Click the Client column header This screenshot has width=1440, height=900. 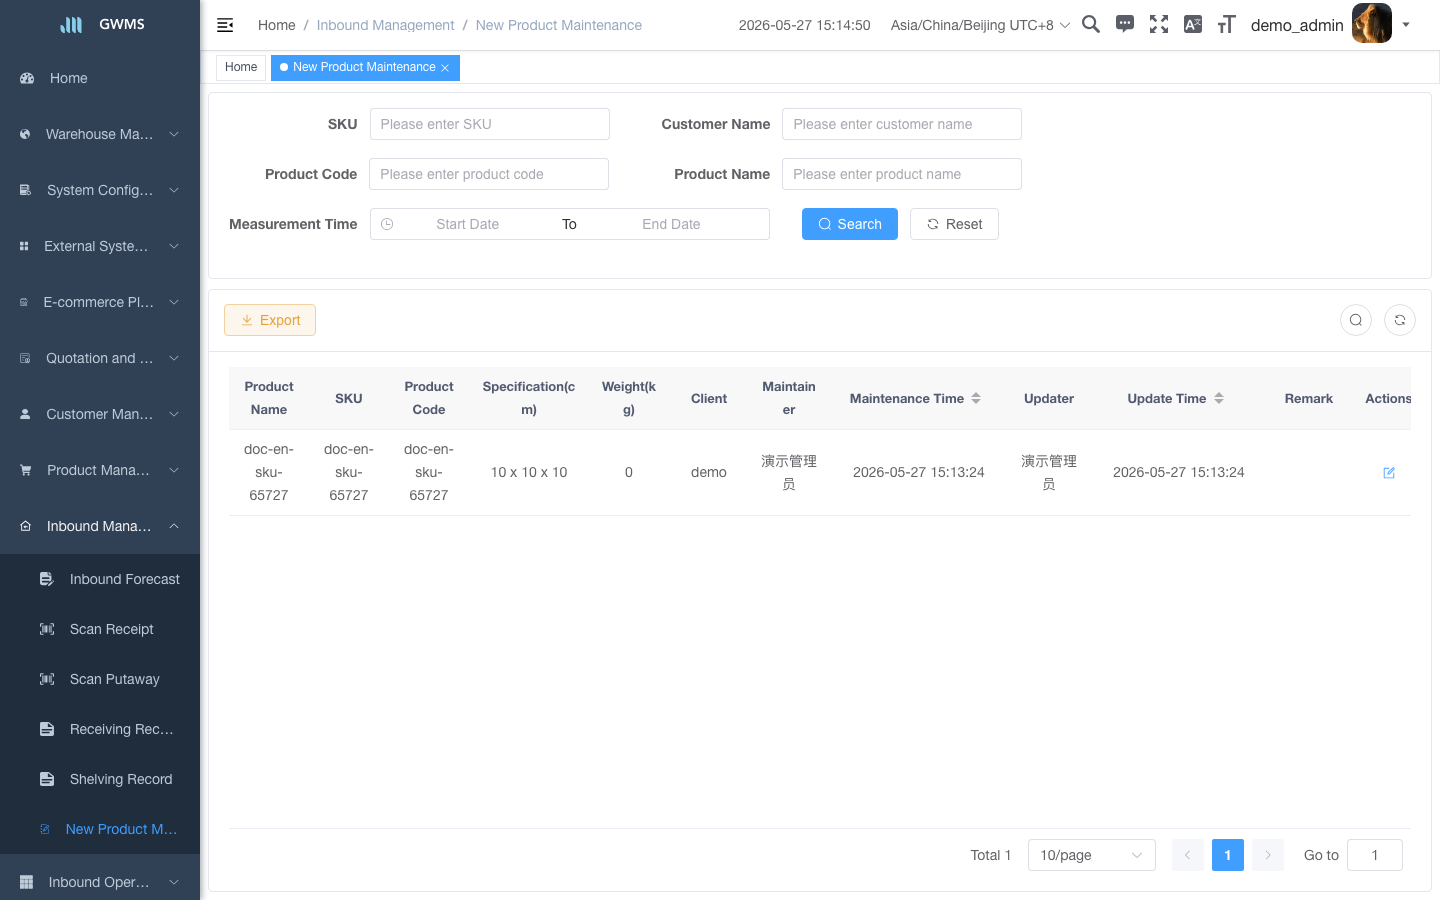[x=709, y=398]
